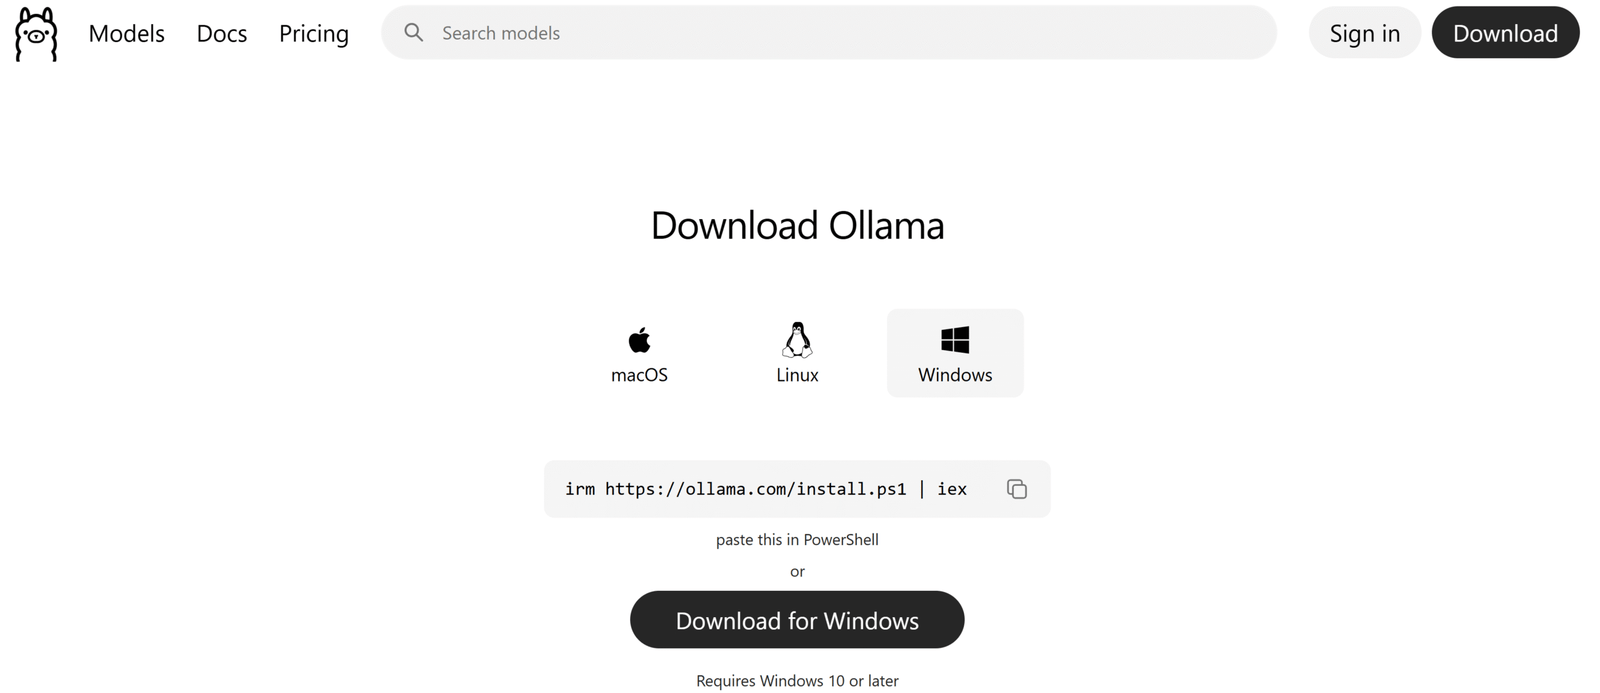Focus the Search models field
Image resolution: width=1600 pixels, height=693 pixels.
pyautogui.click(x=829, y=32)
